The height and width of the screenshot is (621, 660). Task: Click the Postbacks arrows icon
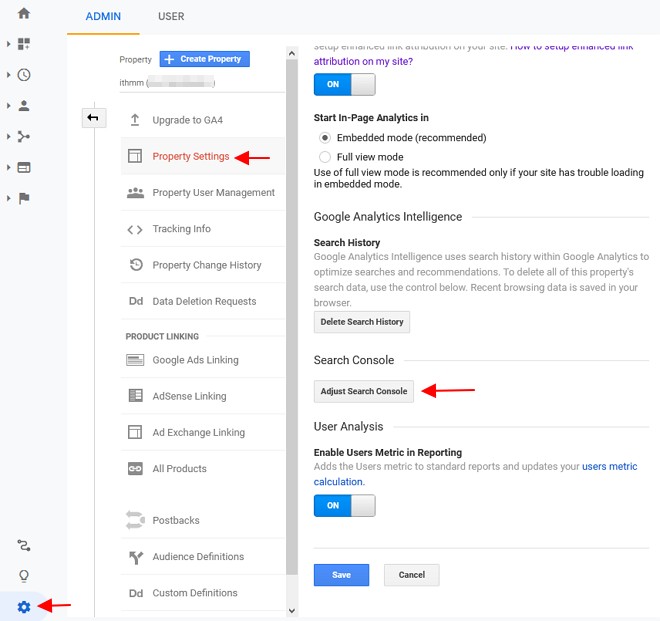tap(135, 520)
